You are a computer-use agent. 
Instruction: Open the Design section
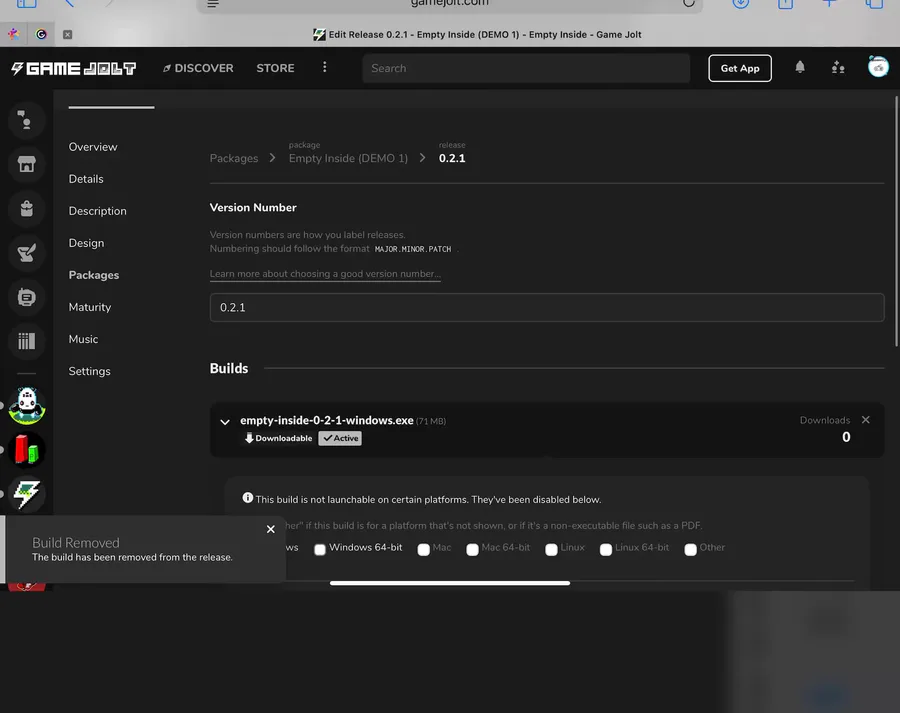[87, 243]
